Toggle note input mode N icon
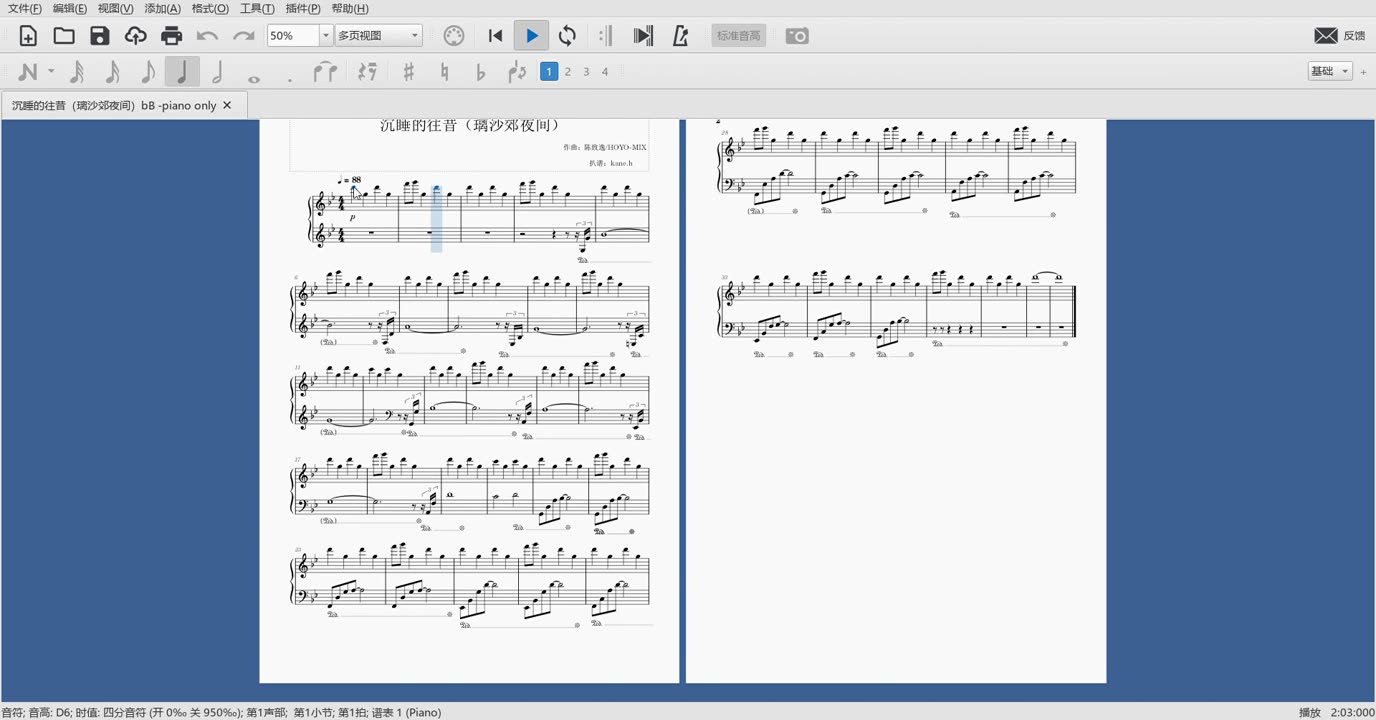1376x720 pixels. (28, 72)
